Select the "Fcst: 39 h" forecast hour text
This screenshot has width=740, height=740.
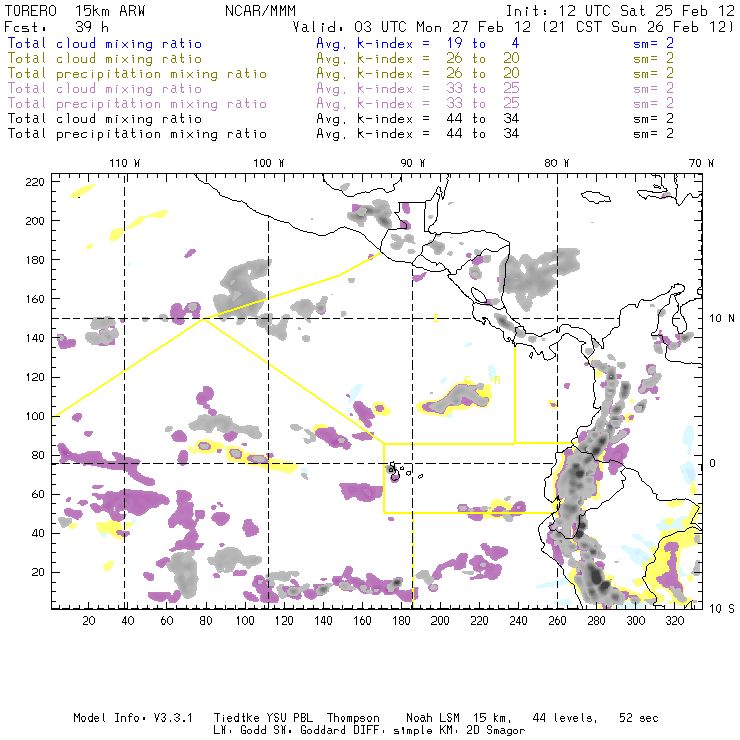(56, 26)
